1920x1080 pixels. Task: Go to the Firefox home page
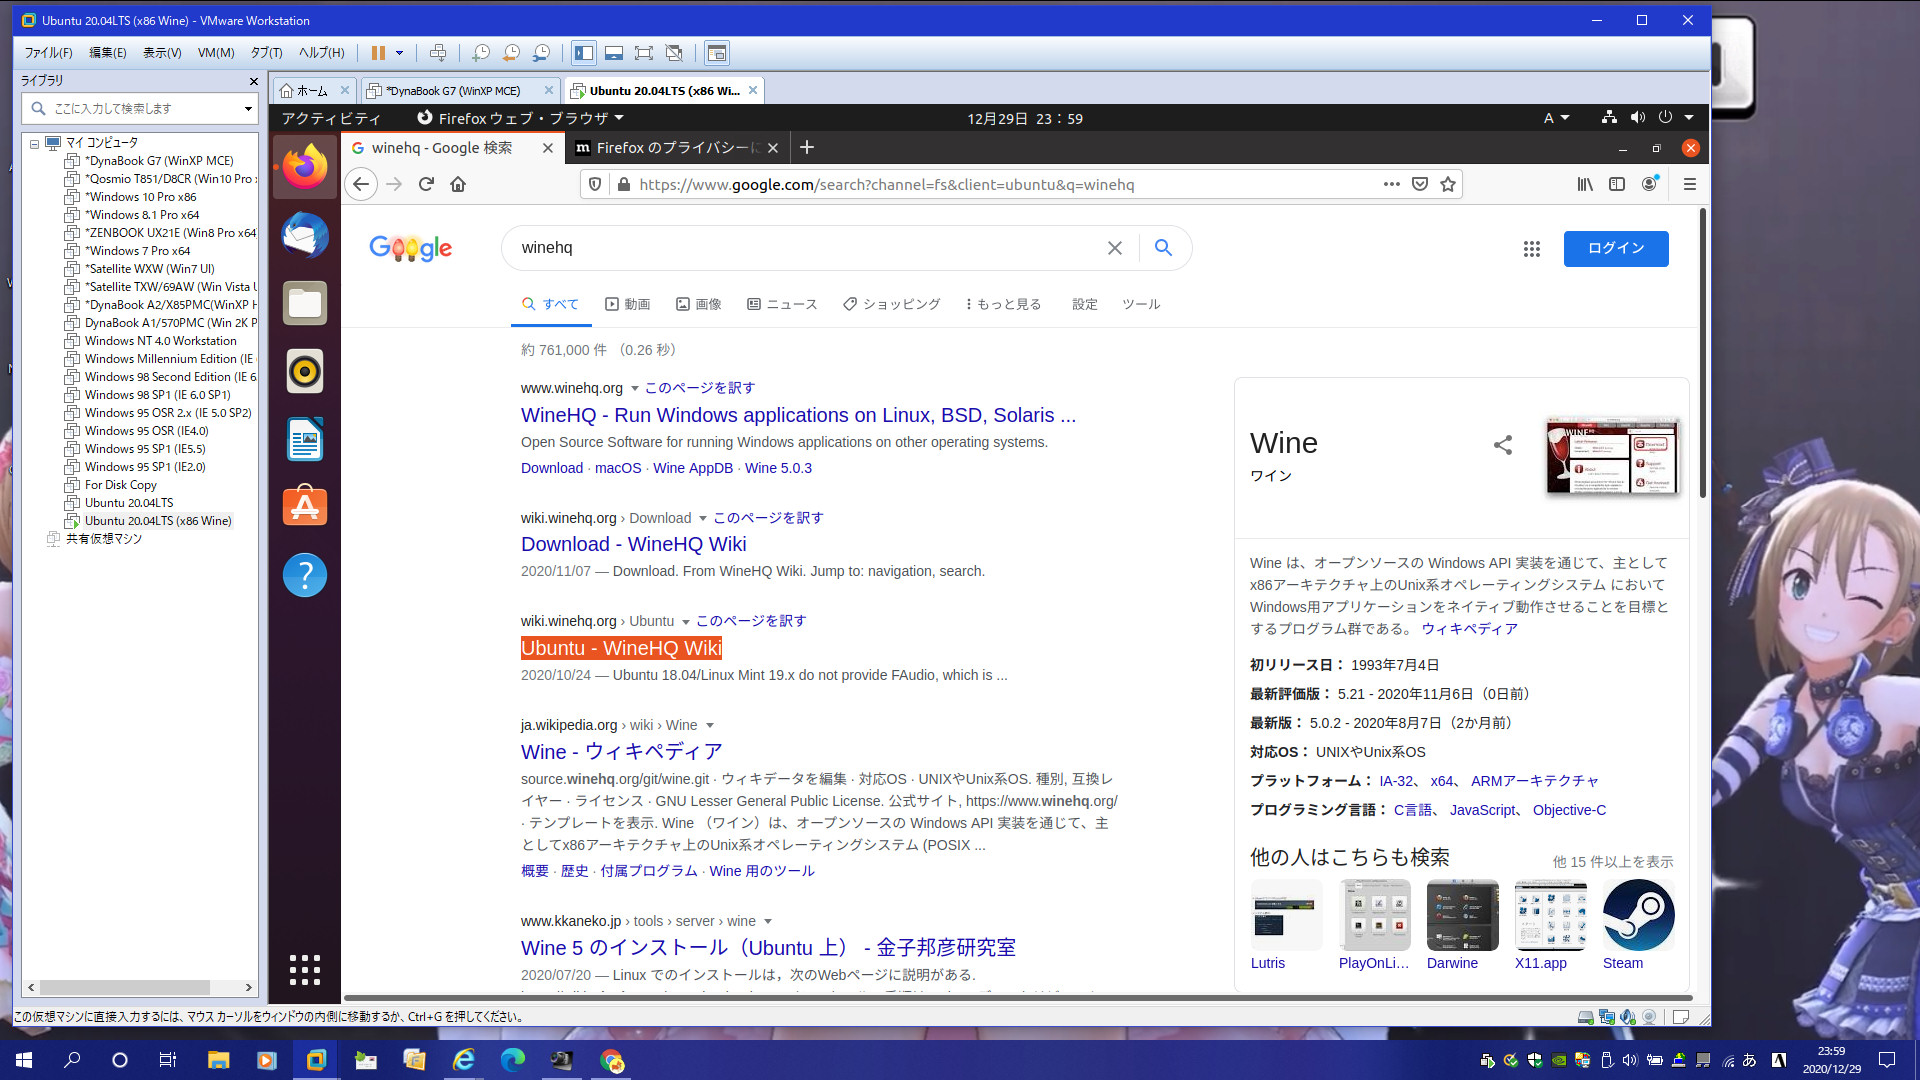click(x=458, y=184)
